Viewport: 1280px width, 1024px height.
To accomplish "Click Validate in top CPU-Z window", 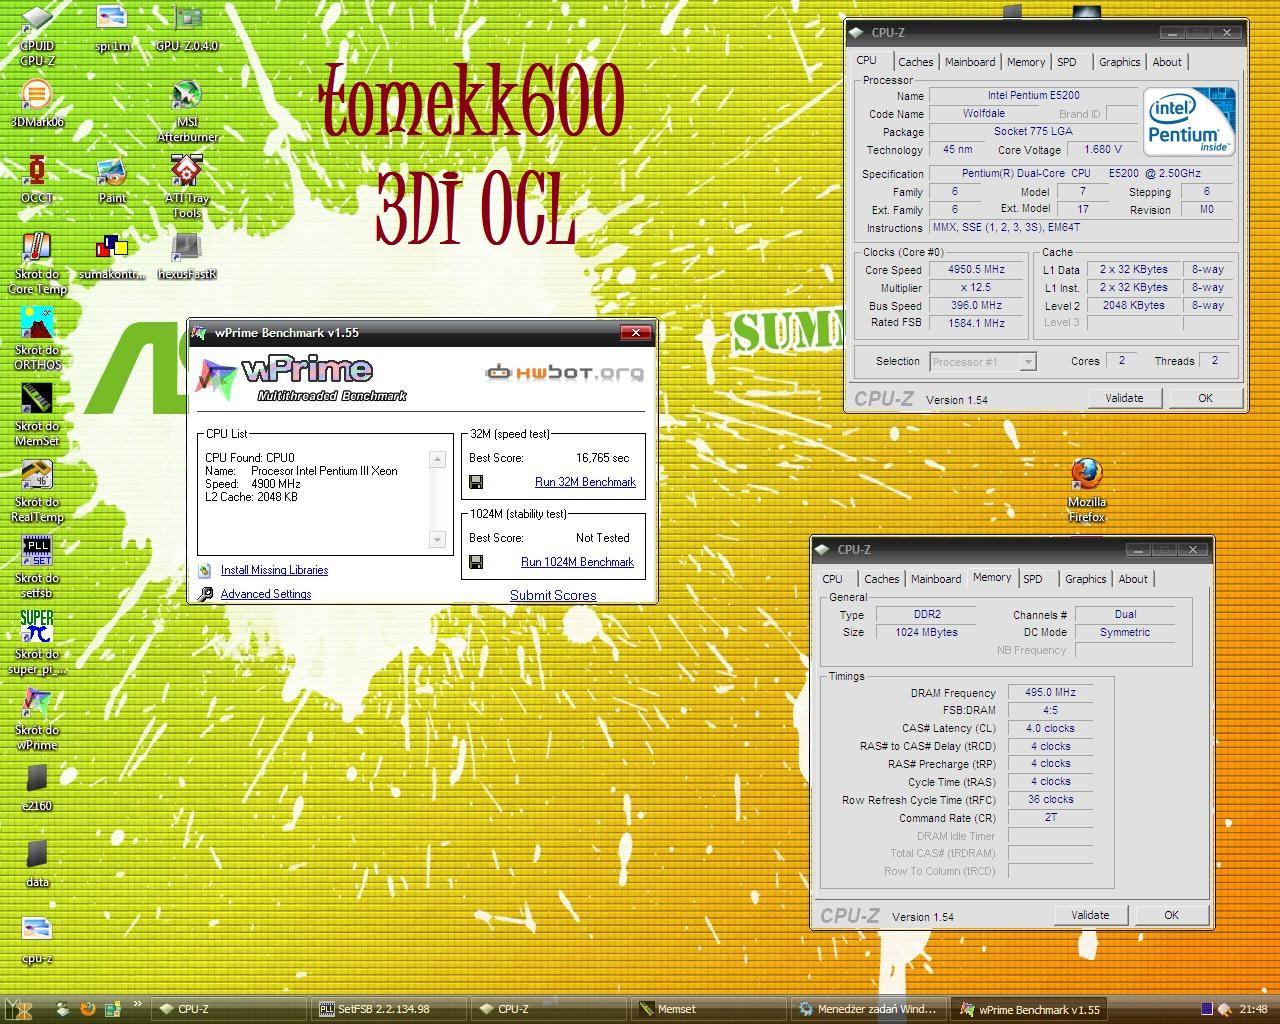I will [1124, 398].
